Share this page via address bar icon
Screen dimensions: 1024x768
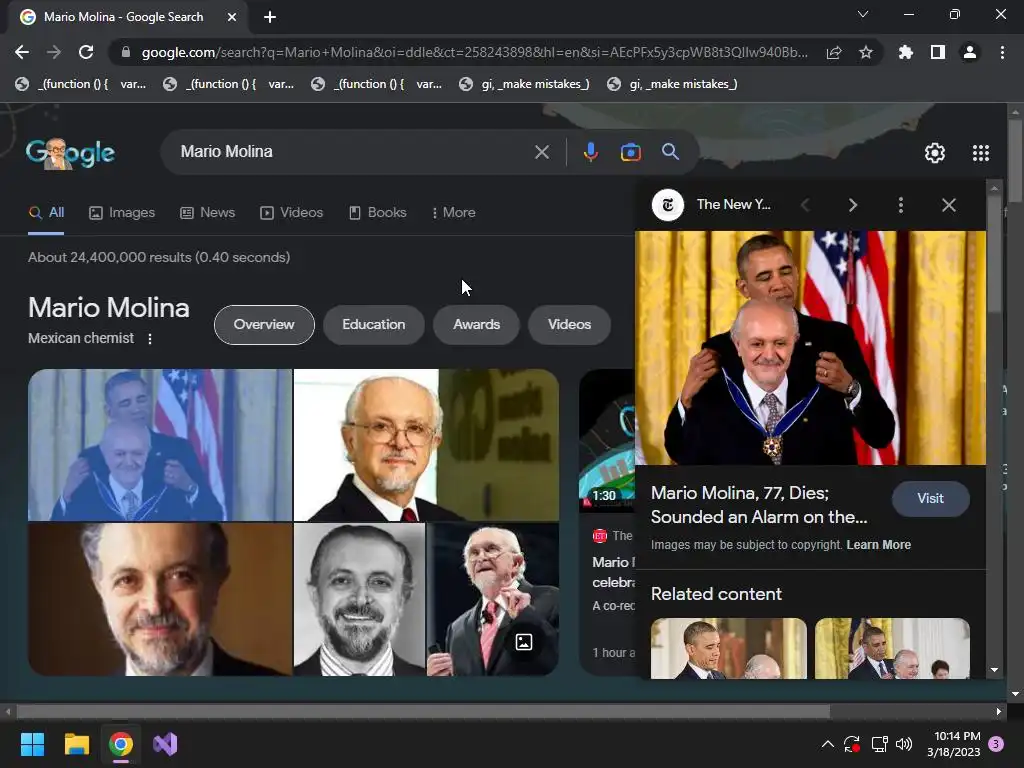pos(834,53)
